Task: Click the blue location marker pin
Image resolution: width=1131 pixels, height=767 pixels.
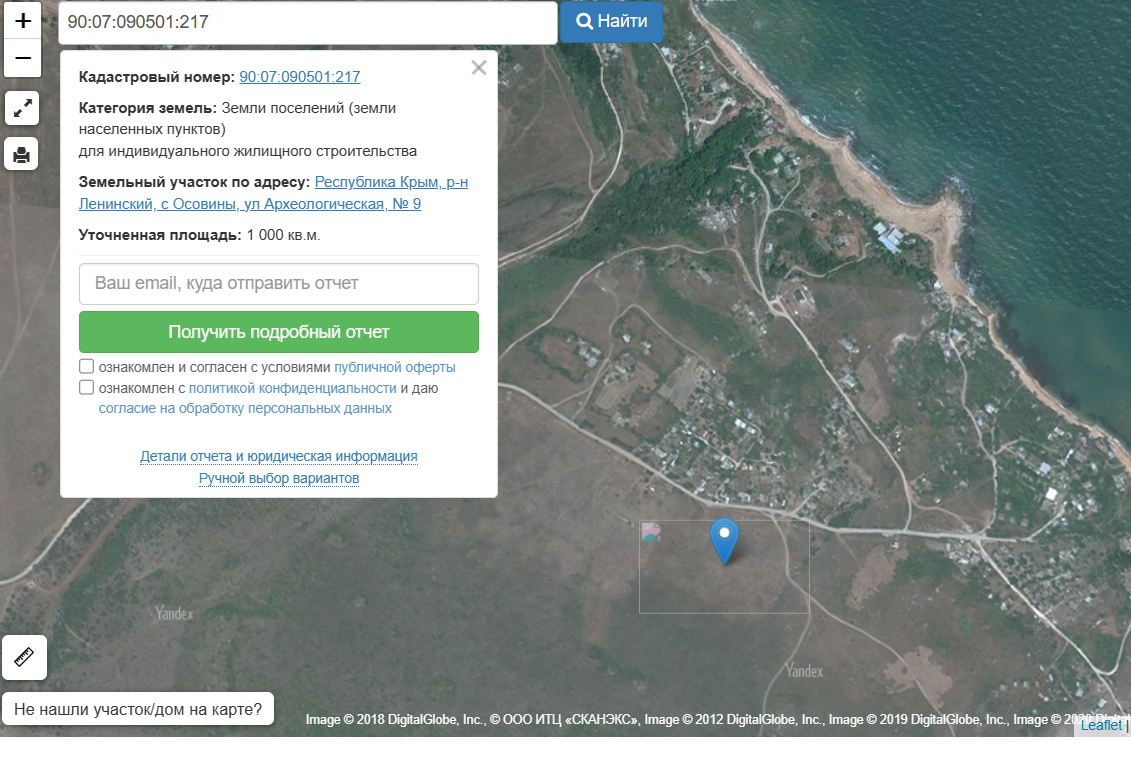Action: point(724,541)
